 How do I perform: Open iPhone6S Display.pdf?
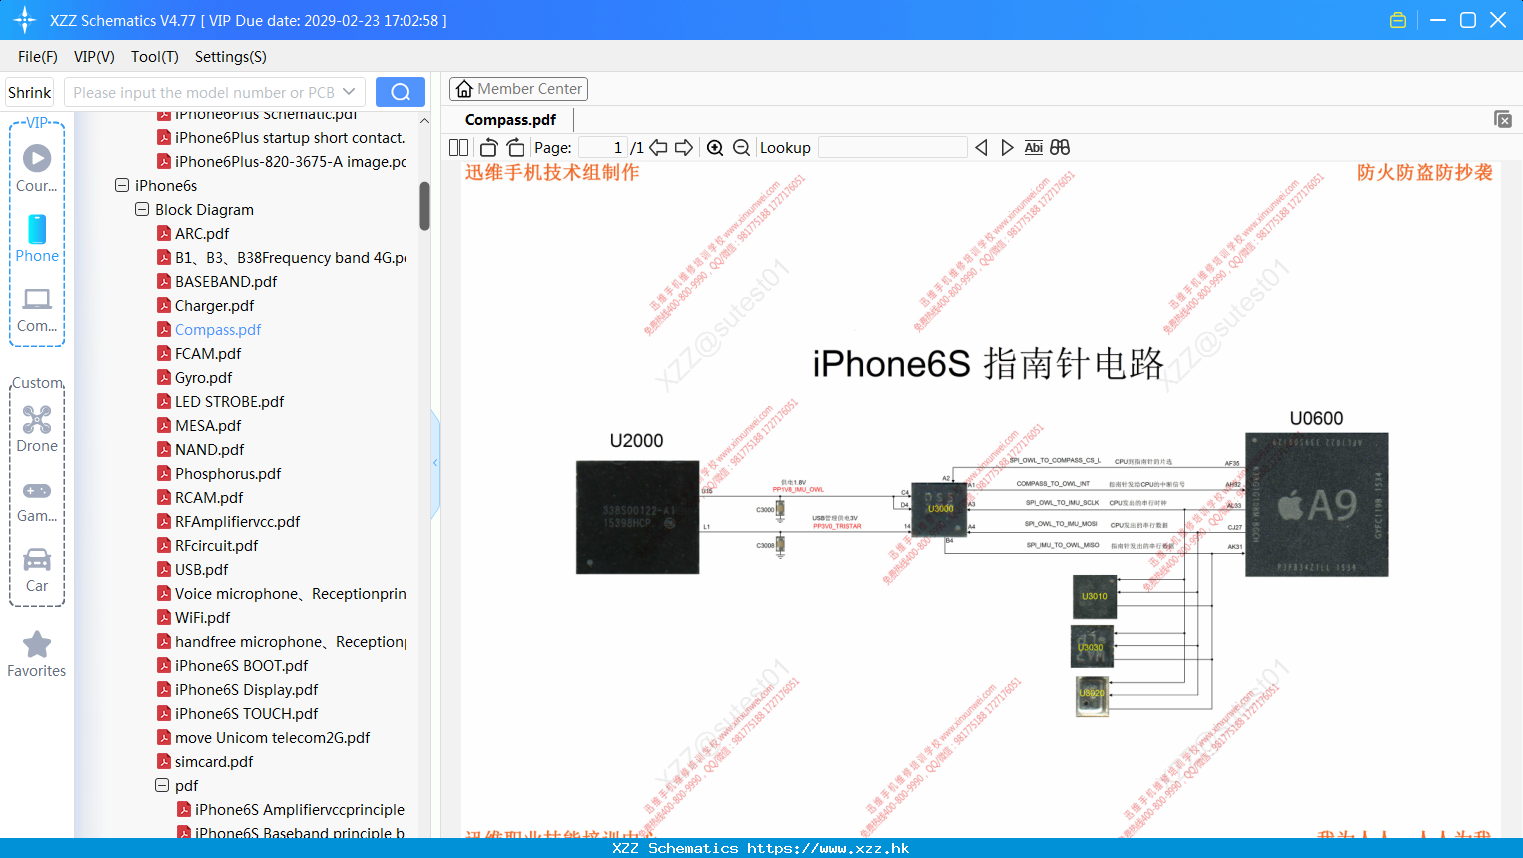(246, 689)
